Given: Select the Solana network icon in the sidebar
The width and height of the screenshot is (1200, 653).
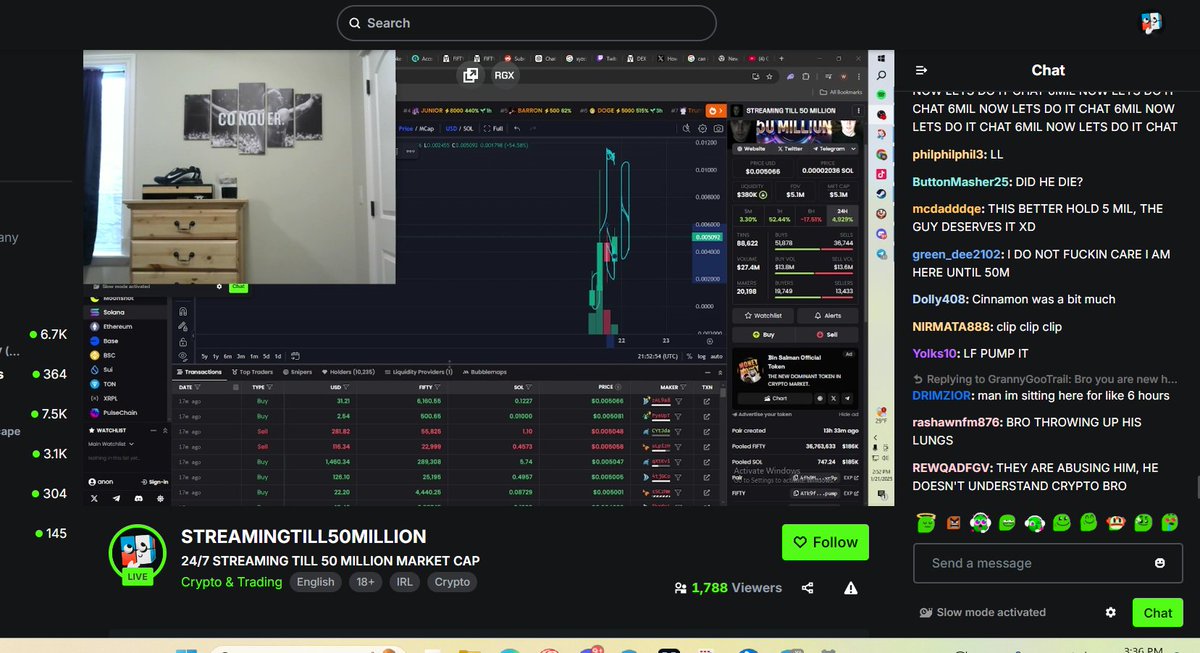Looking at the screenshot, I should [x=96, y=313].
